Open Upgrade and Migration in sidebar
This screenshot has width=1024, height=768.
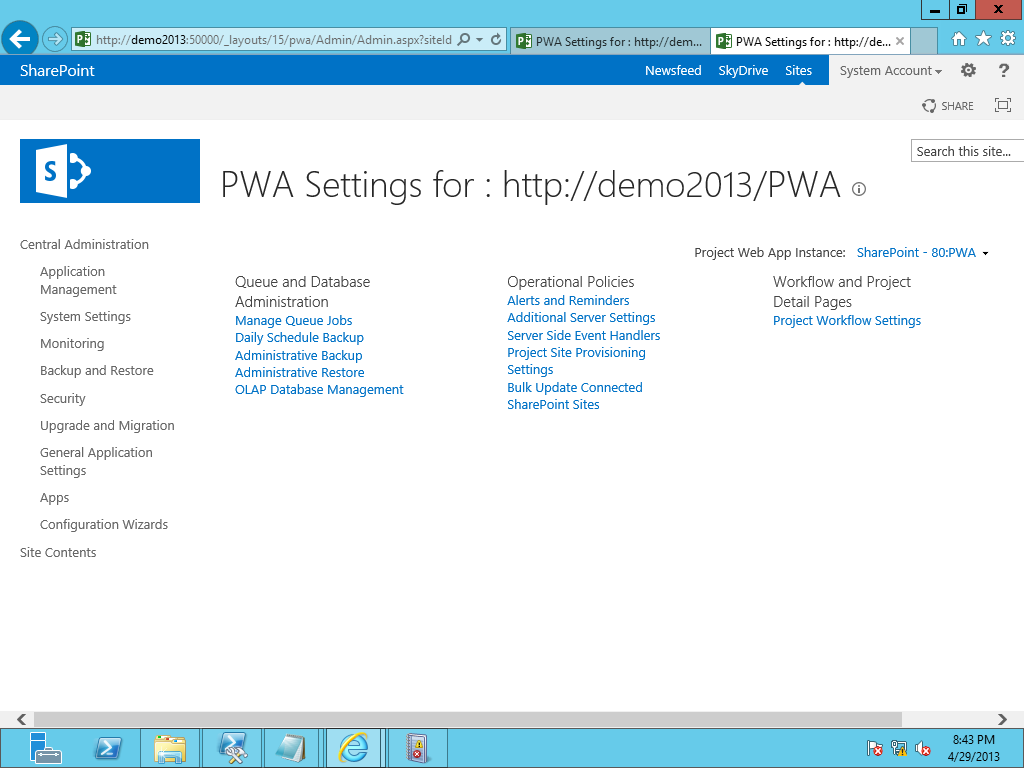point(107,426)
